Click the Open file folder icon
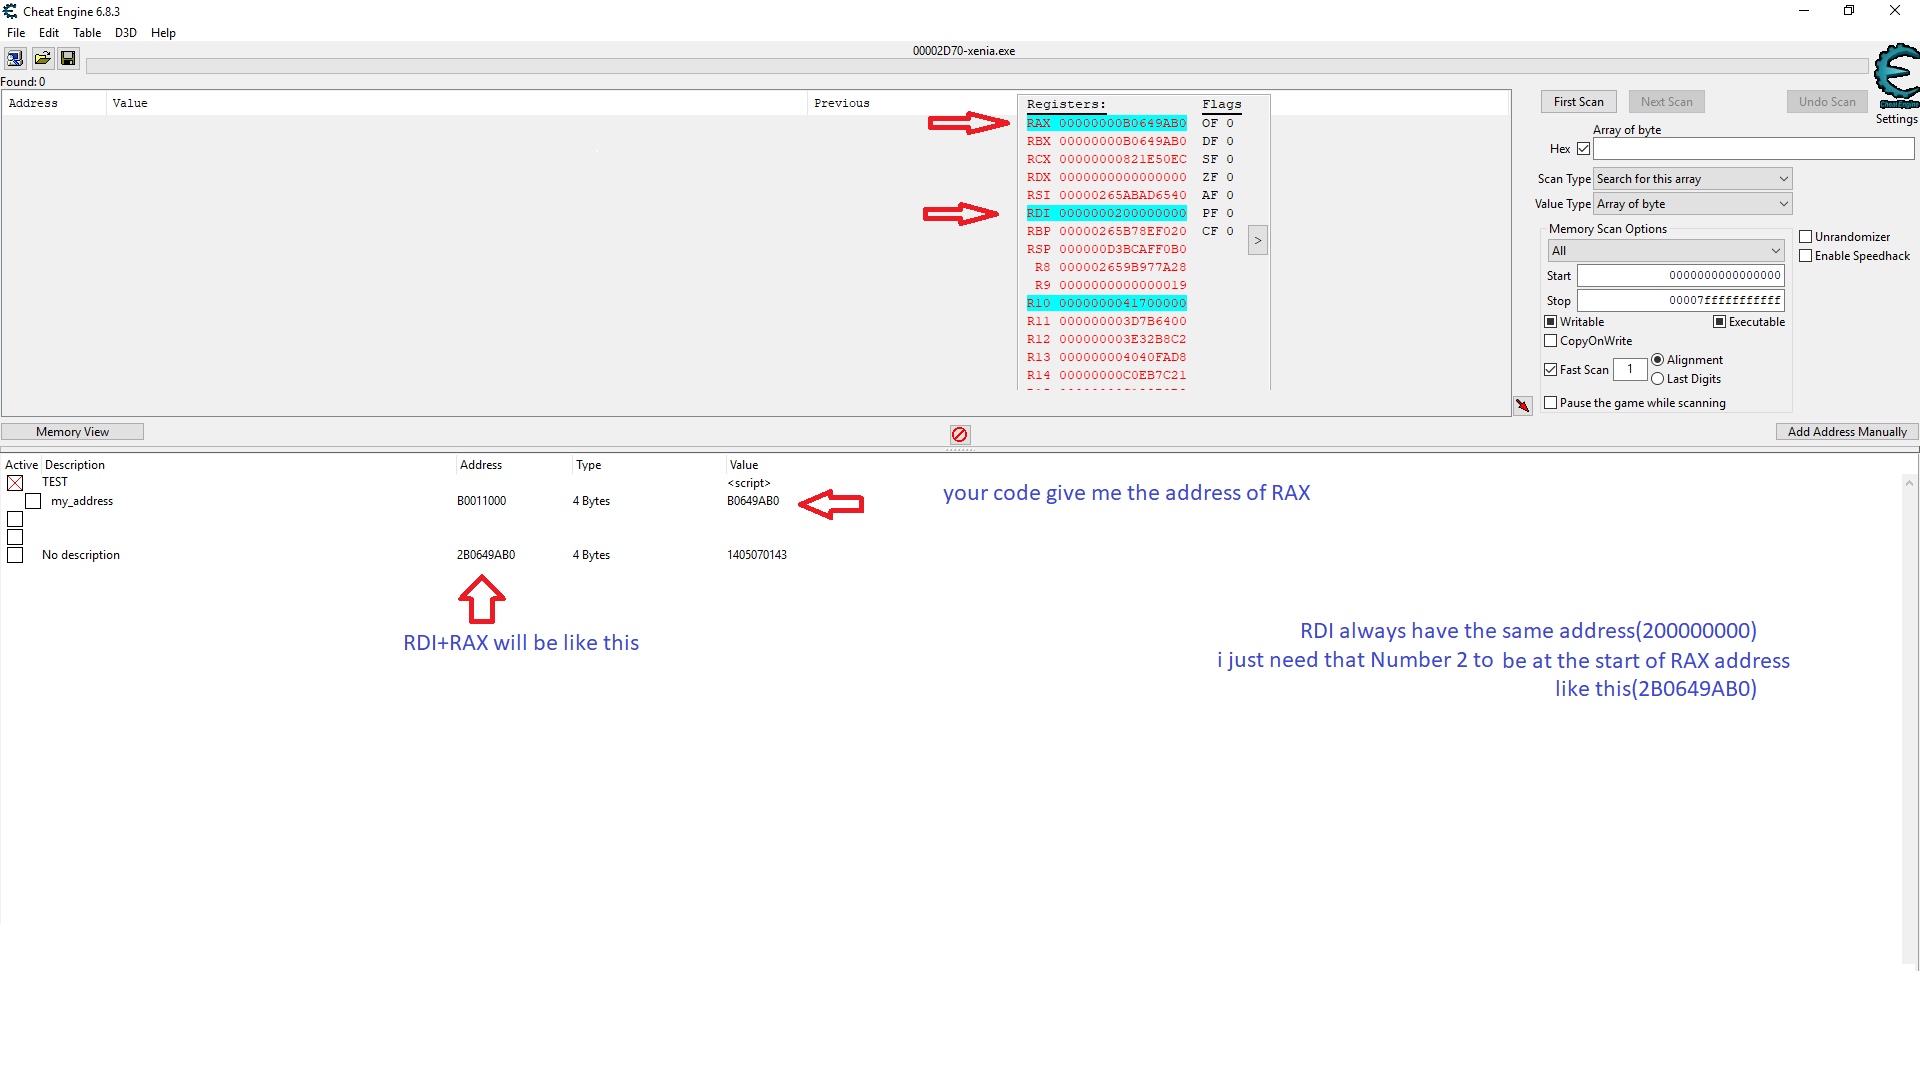 pyautogui.click(x=42, y=58)
